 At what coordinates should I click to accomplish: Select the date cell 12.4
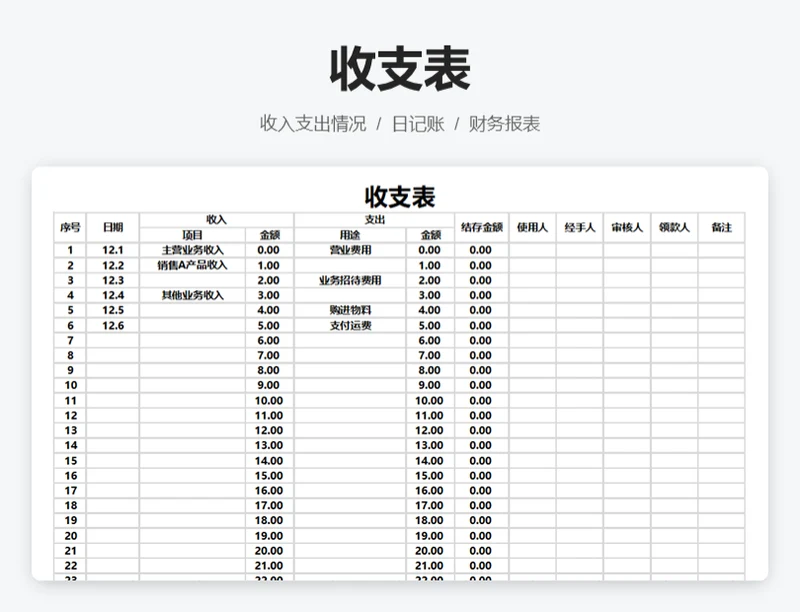113,295
